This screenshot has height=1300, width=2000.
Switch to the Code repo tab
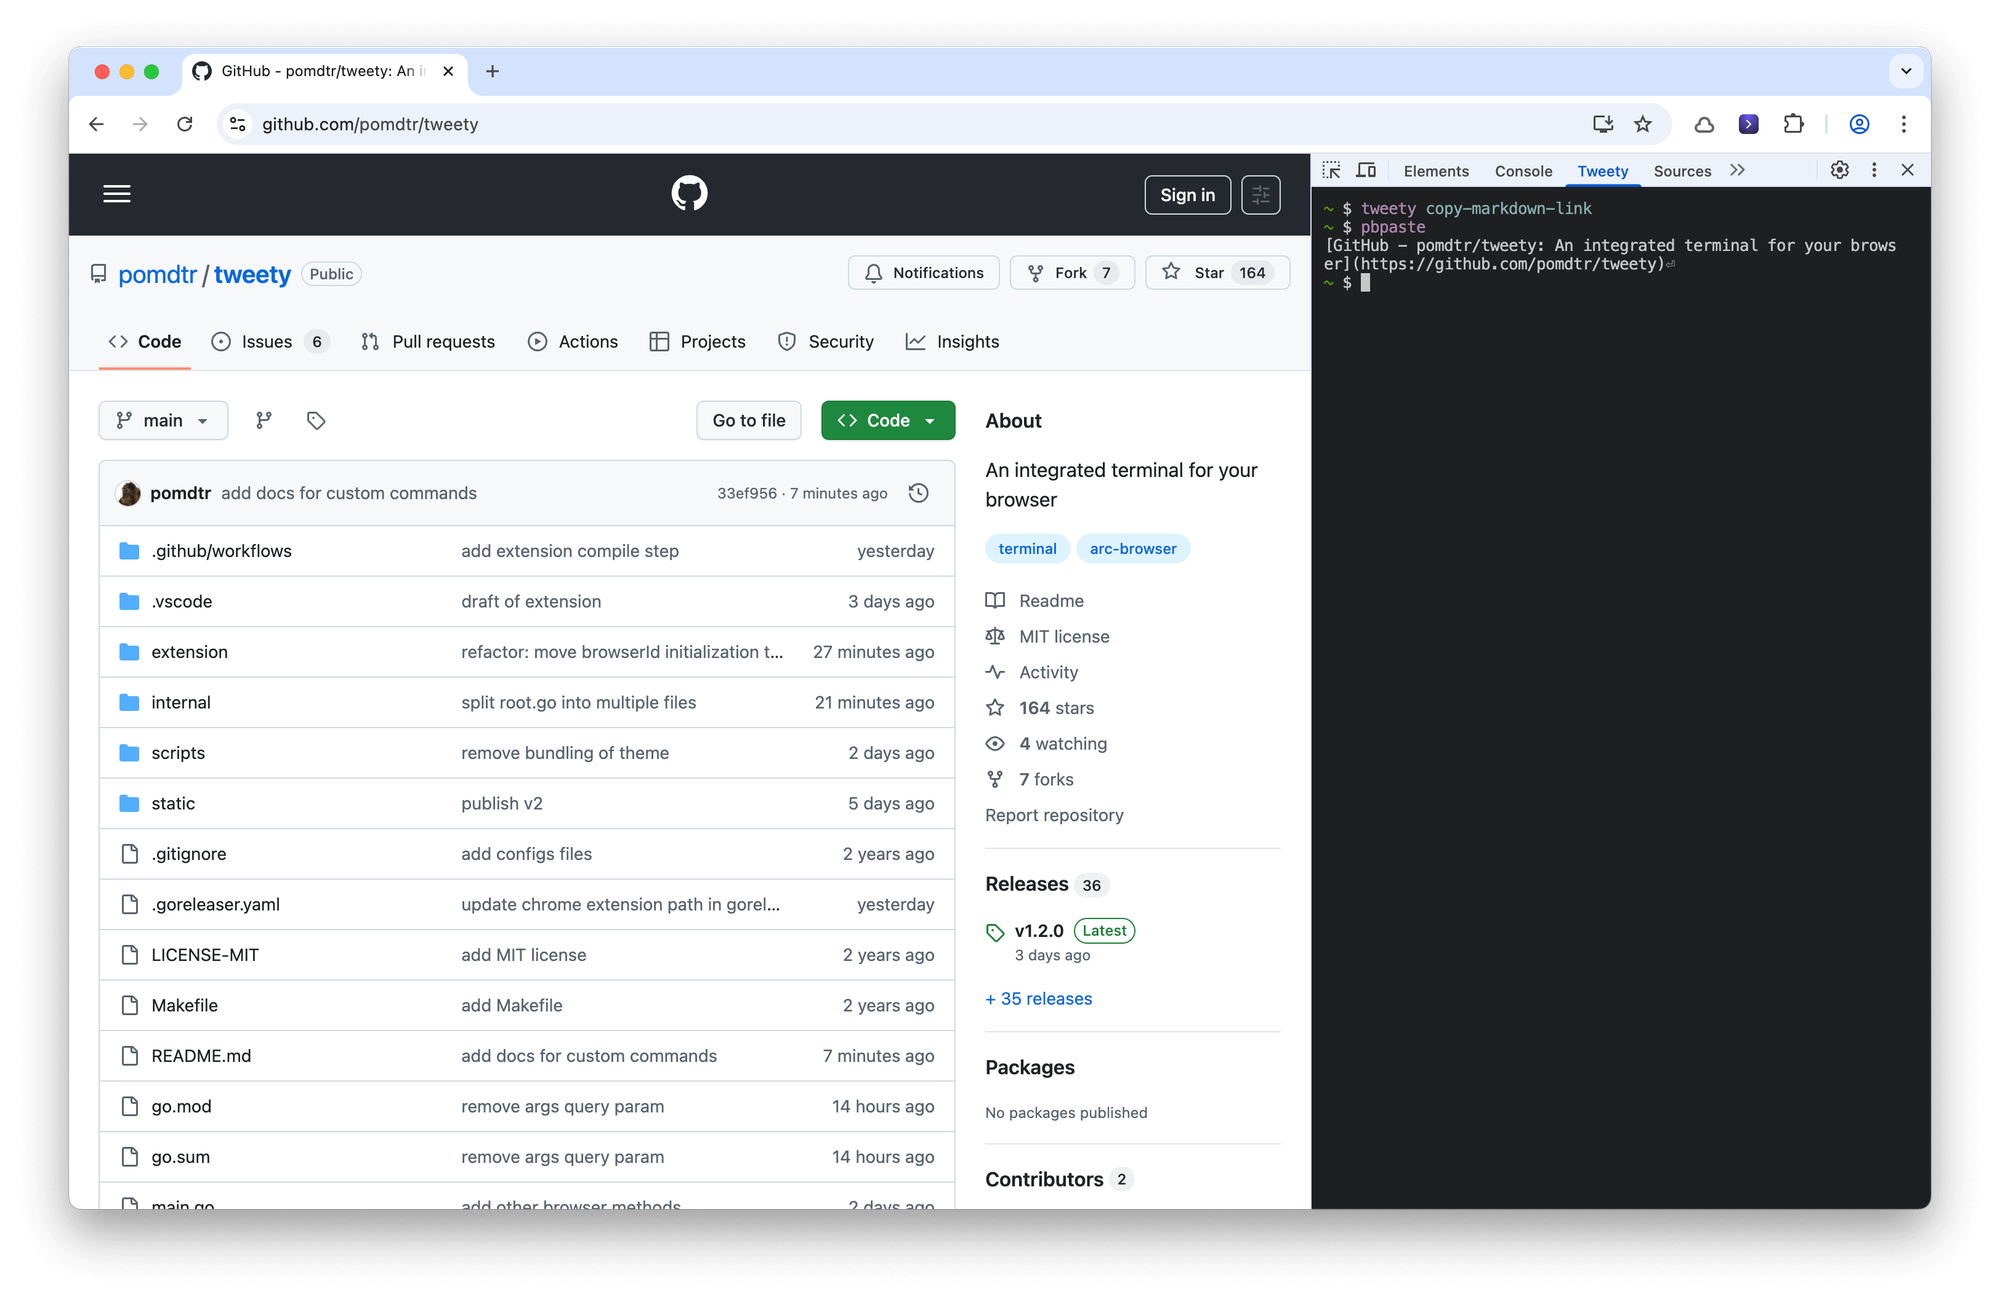[145, 342]
